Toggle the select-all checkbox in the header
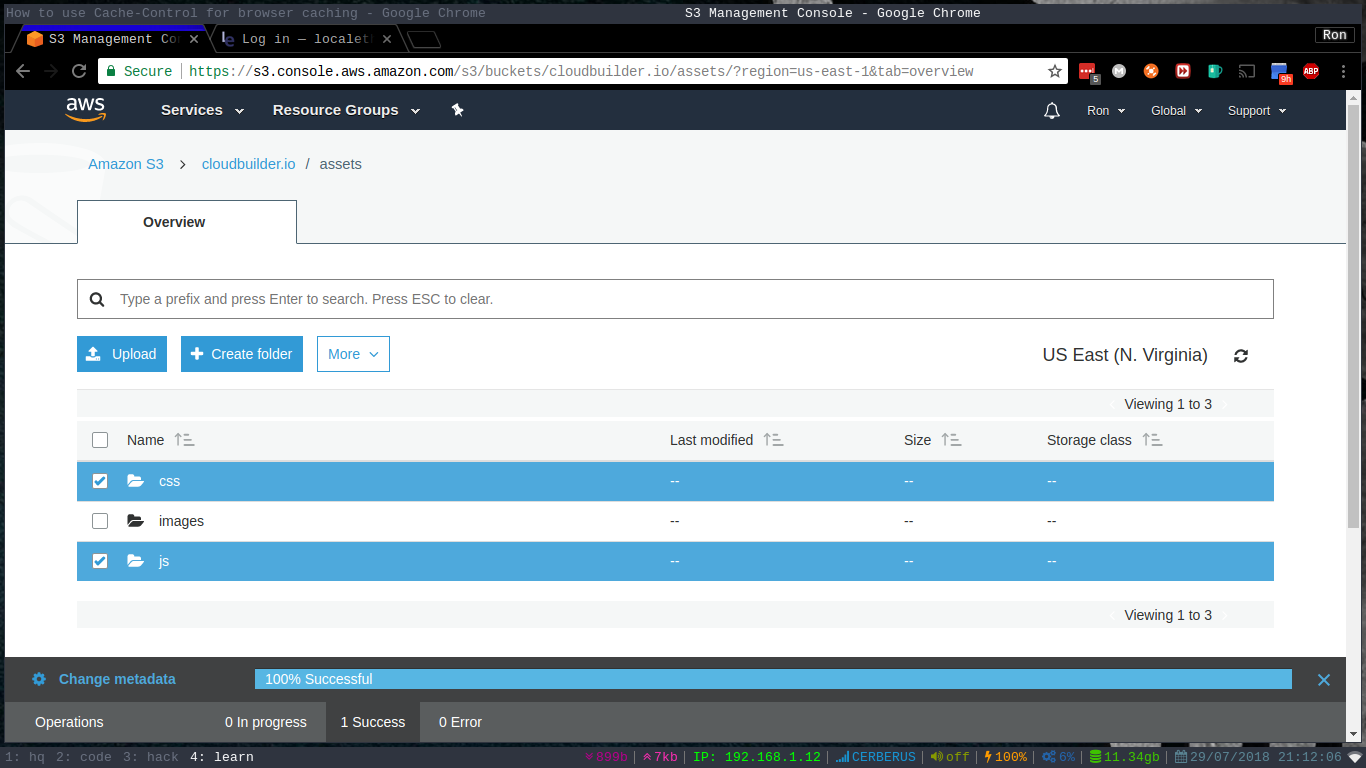Image resolution: width=1366 pixels, height=768 pixels. tap(100, 440)
